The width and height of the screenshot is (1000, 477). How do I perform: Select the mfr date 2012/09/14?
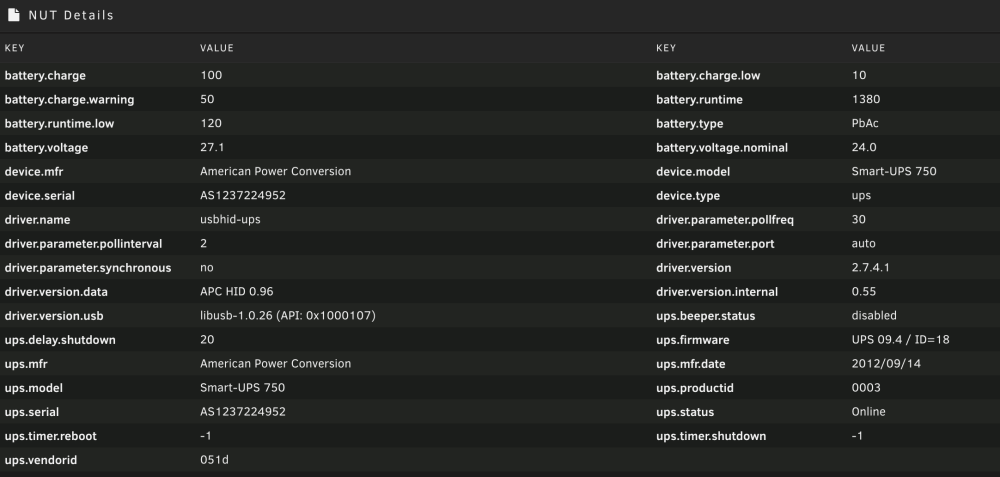[x=886, y=363]
